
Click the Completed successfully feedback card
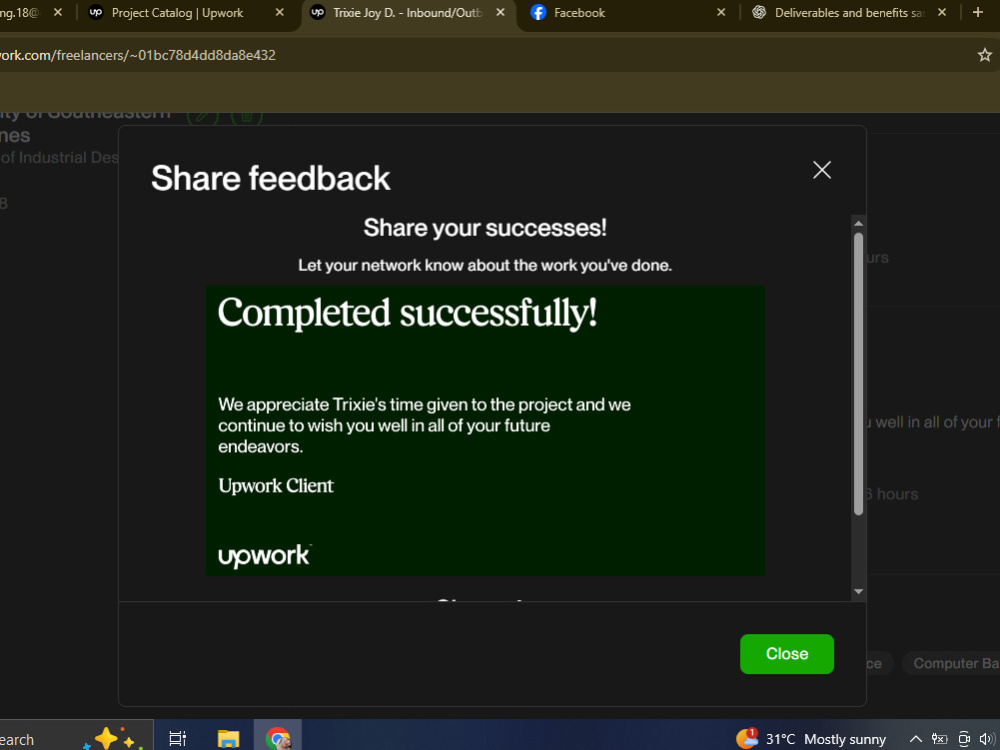(485, 431)
